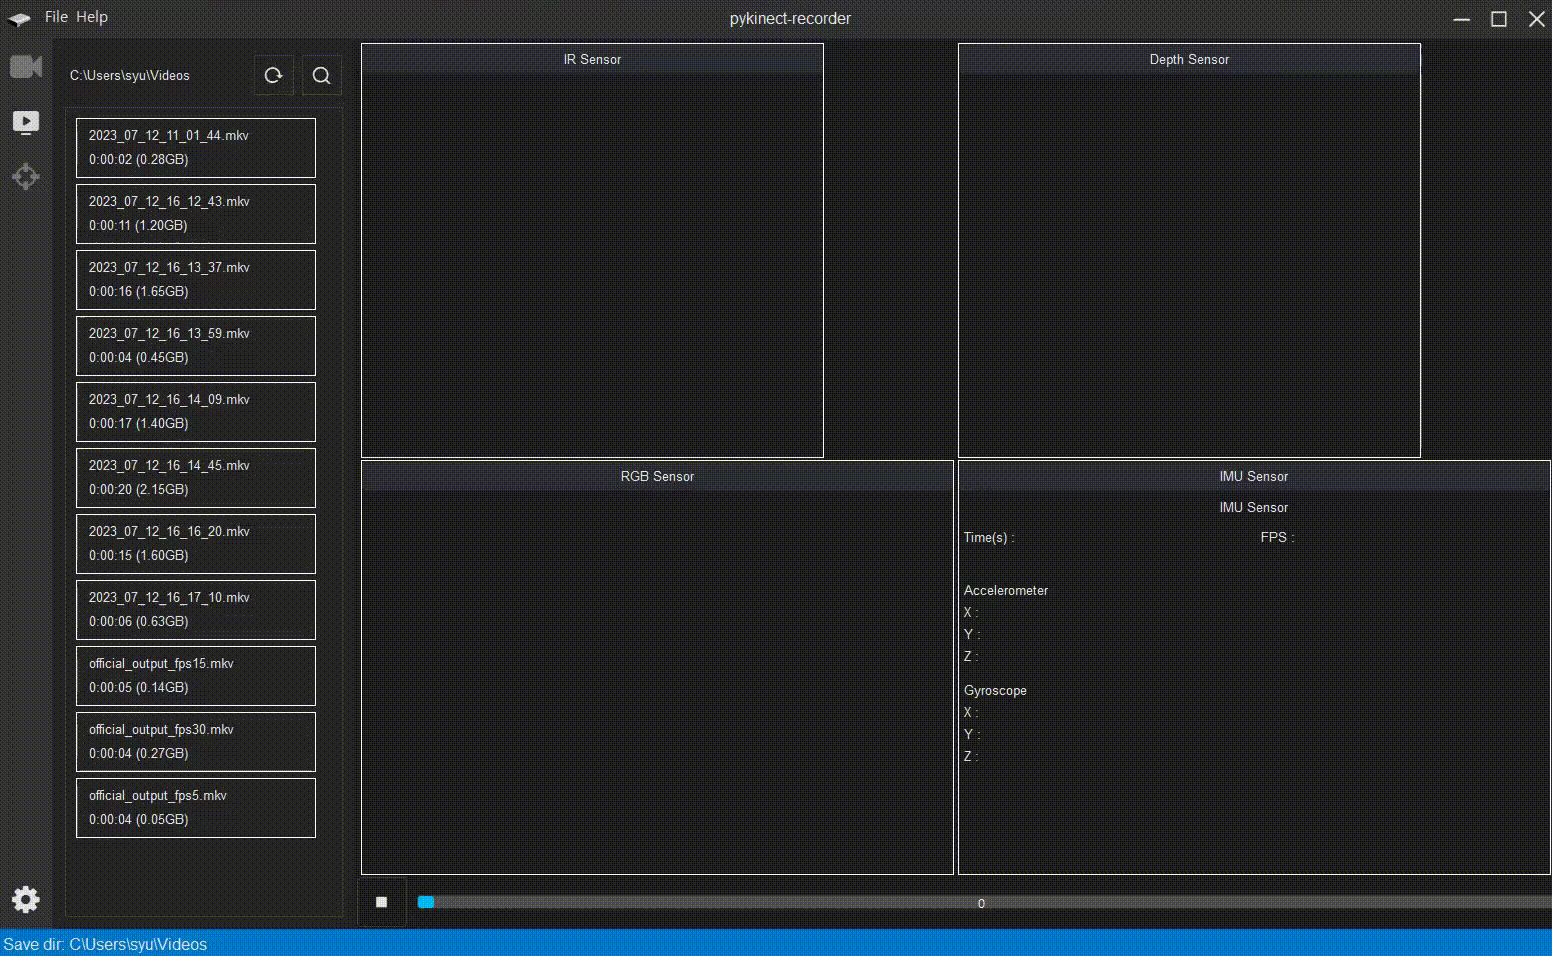Click the playback progress slider track
The image size is (1552, 956).
[980, 903]
